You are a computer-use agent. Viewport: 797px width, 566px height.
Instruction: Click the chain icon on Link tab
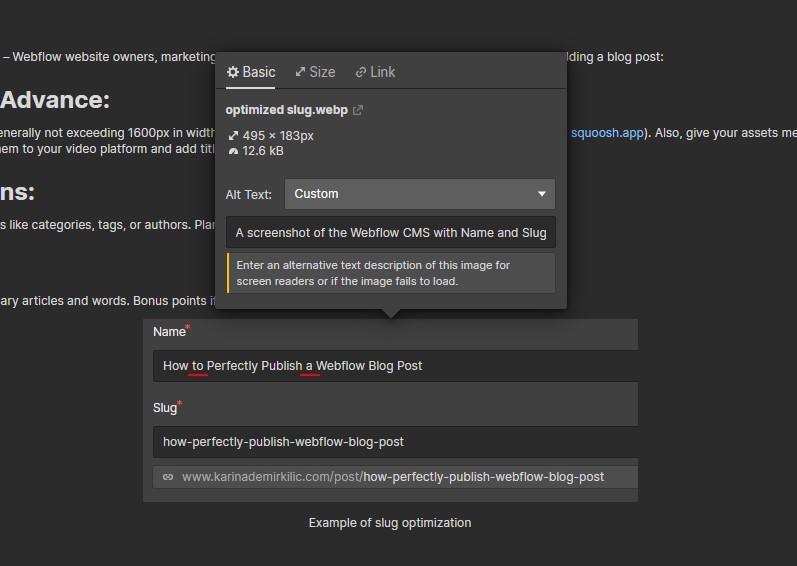pos(361,72)
